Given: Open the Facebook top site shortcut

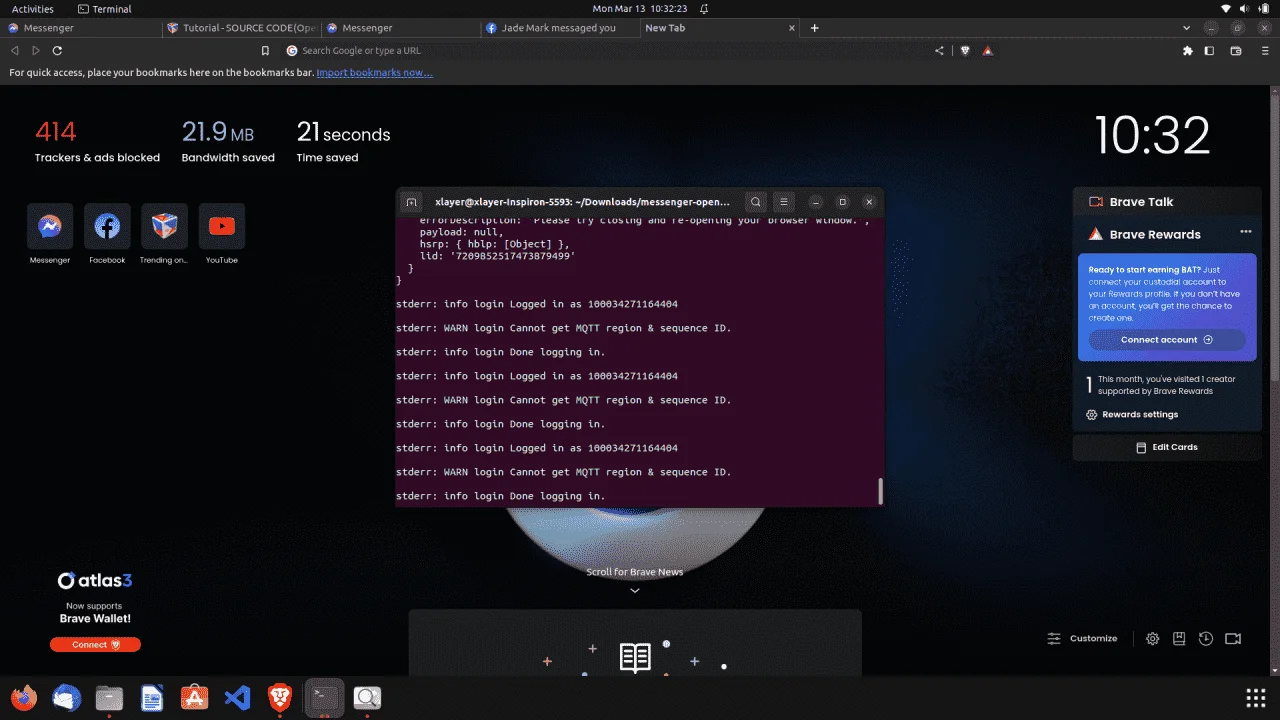Looking at the screenshot, I should tap(107, 227).
